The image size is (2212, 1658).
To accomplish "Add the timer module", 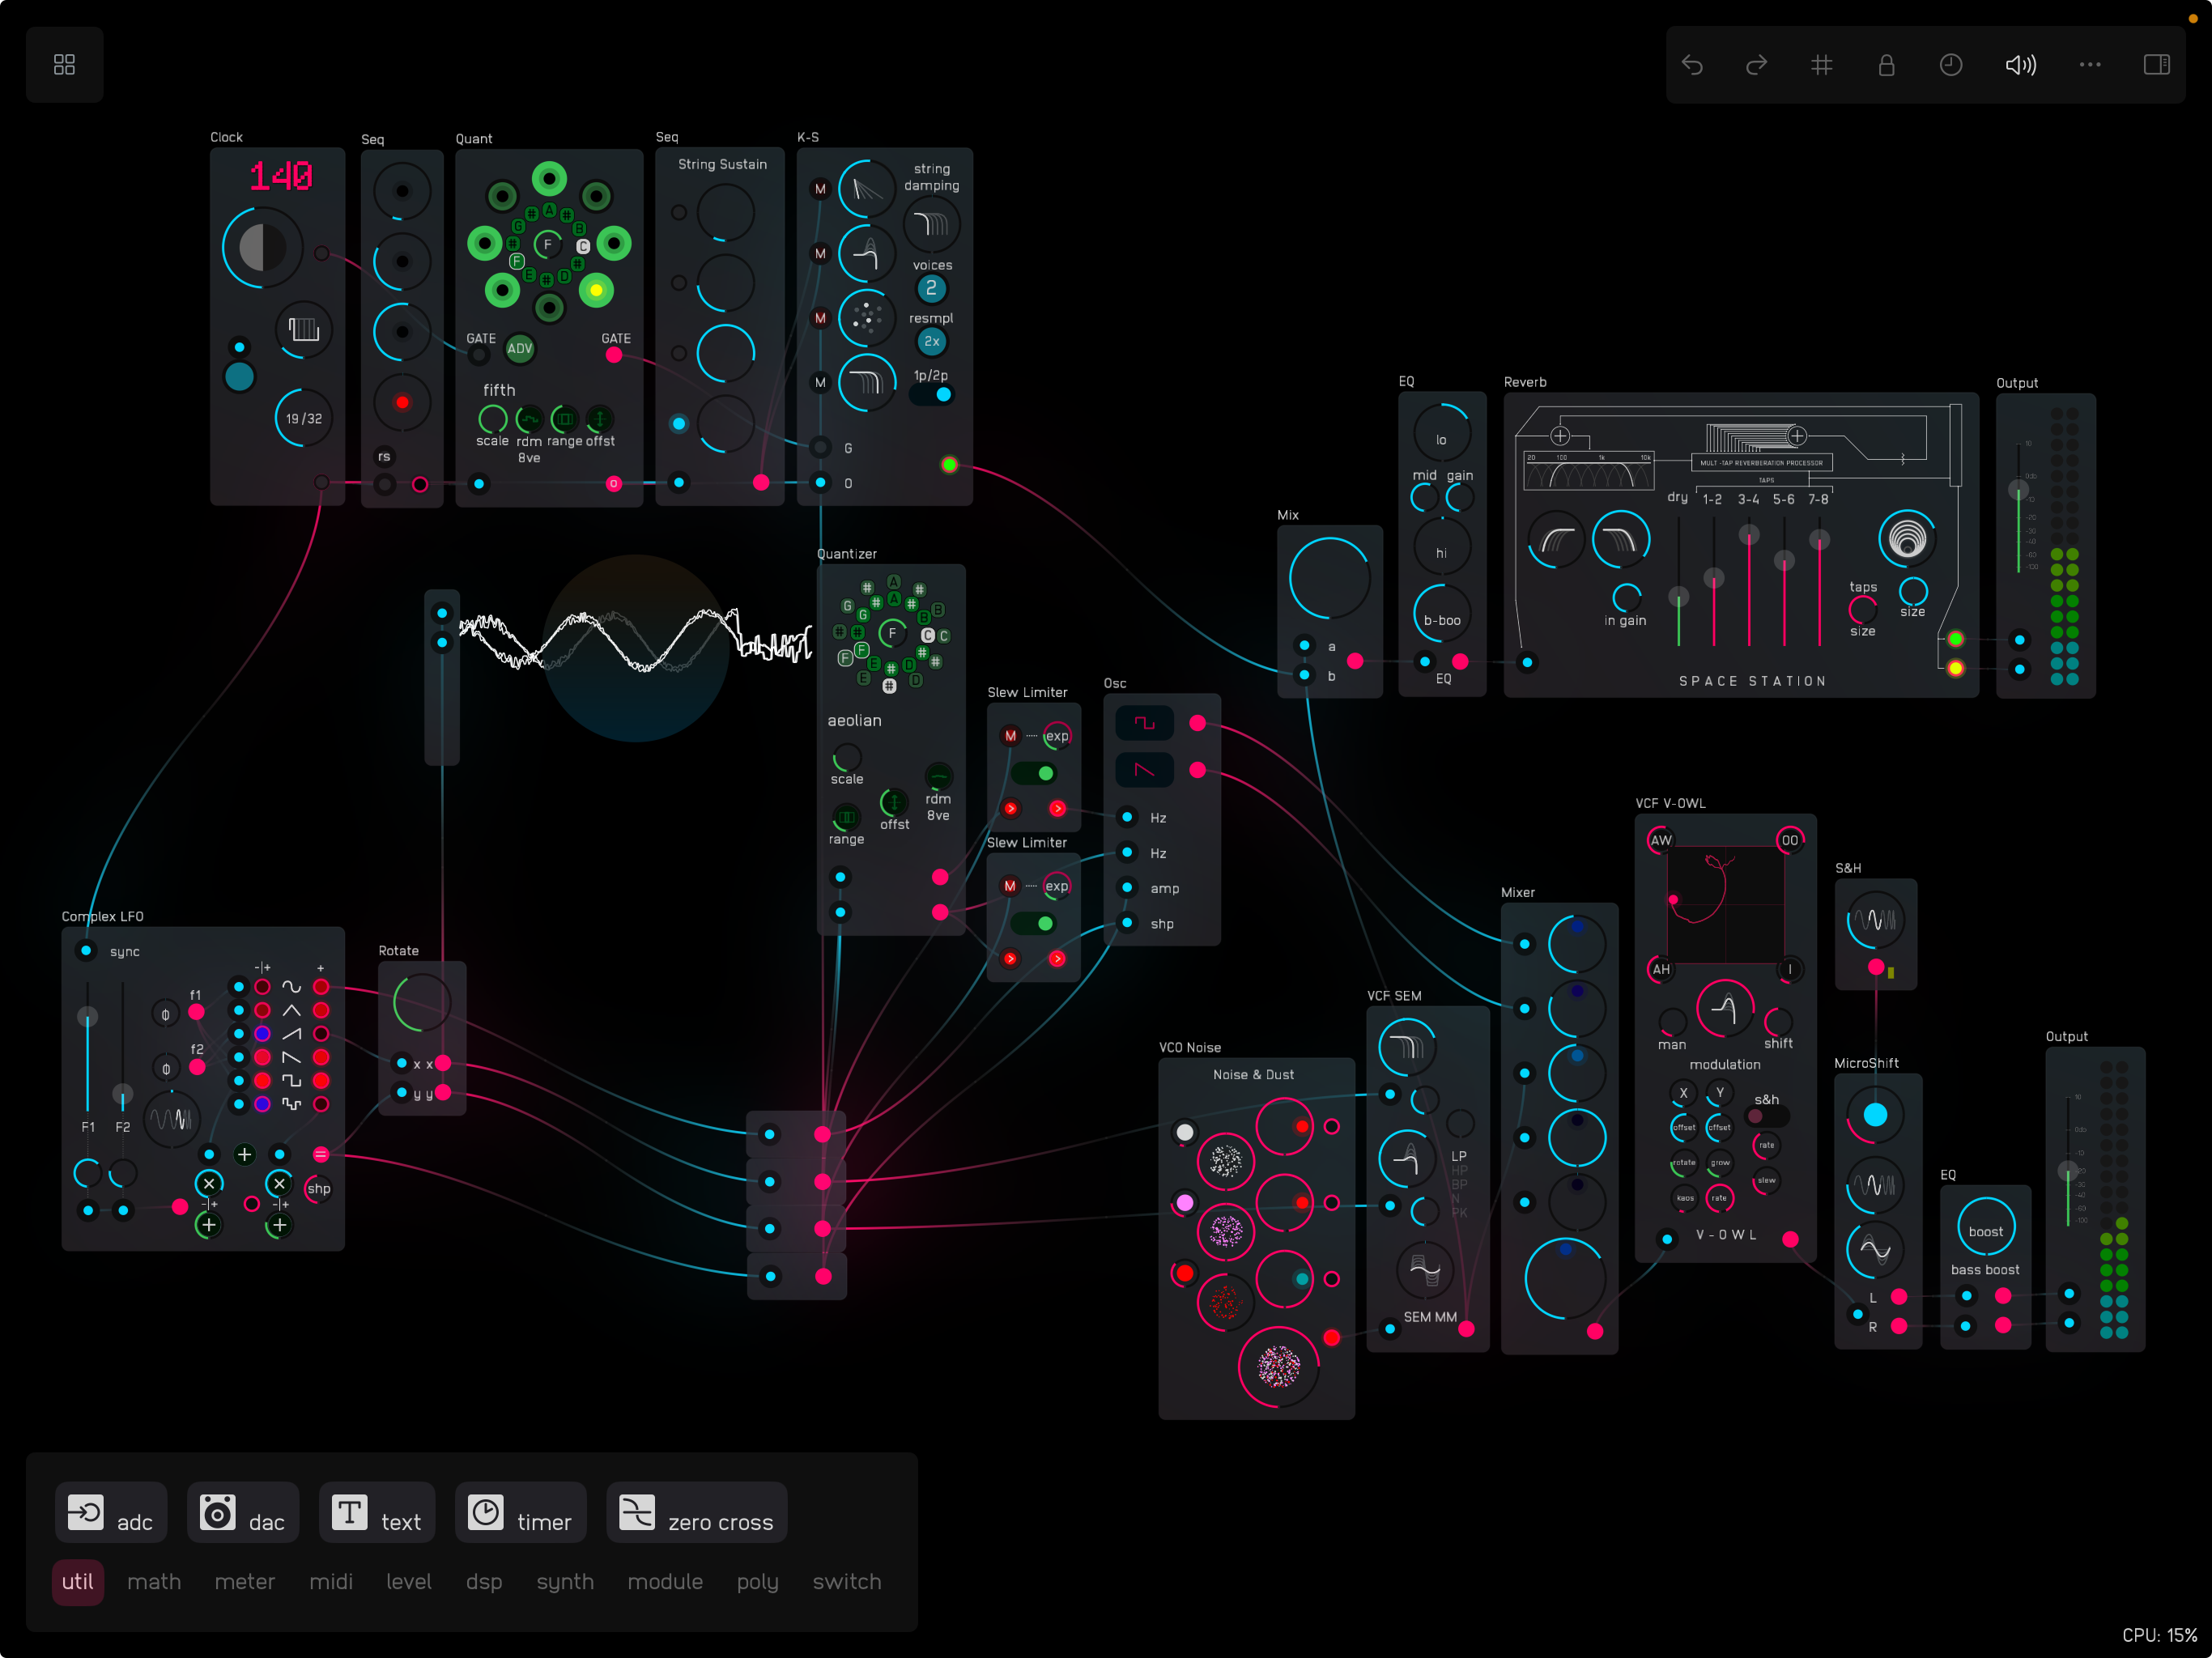I will tap(520, 1514).
